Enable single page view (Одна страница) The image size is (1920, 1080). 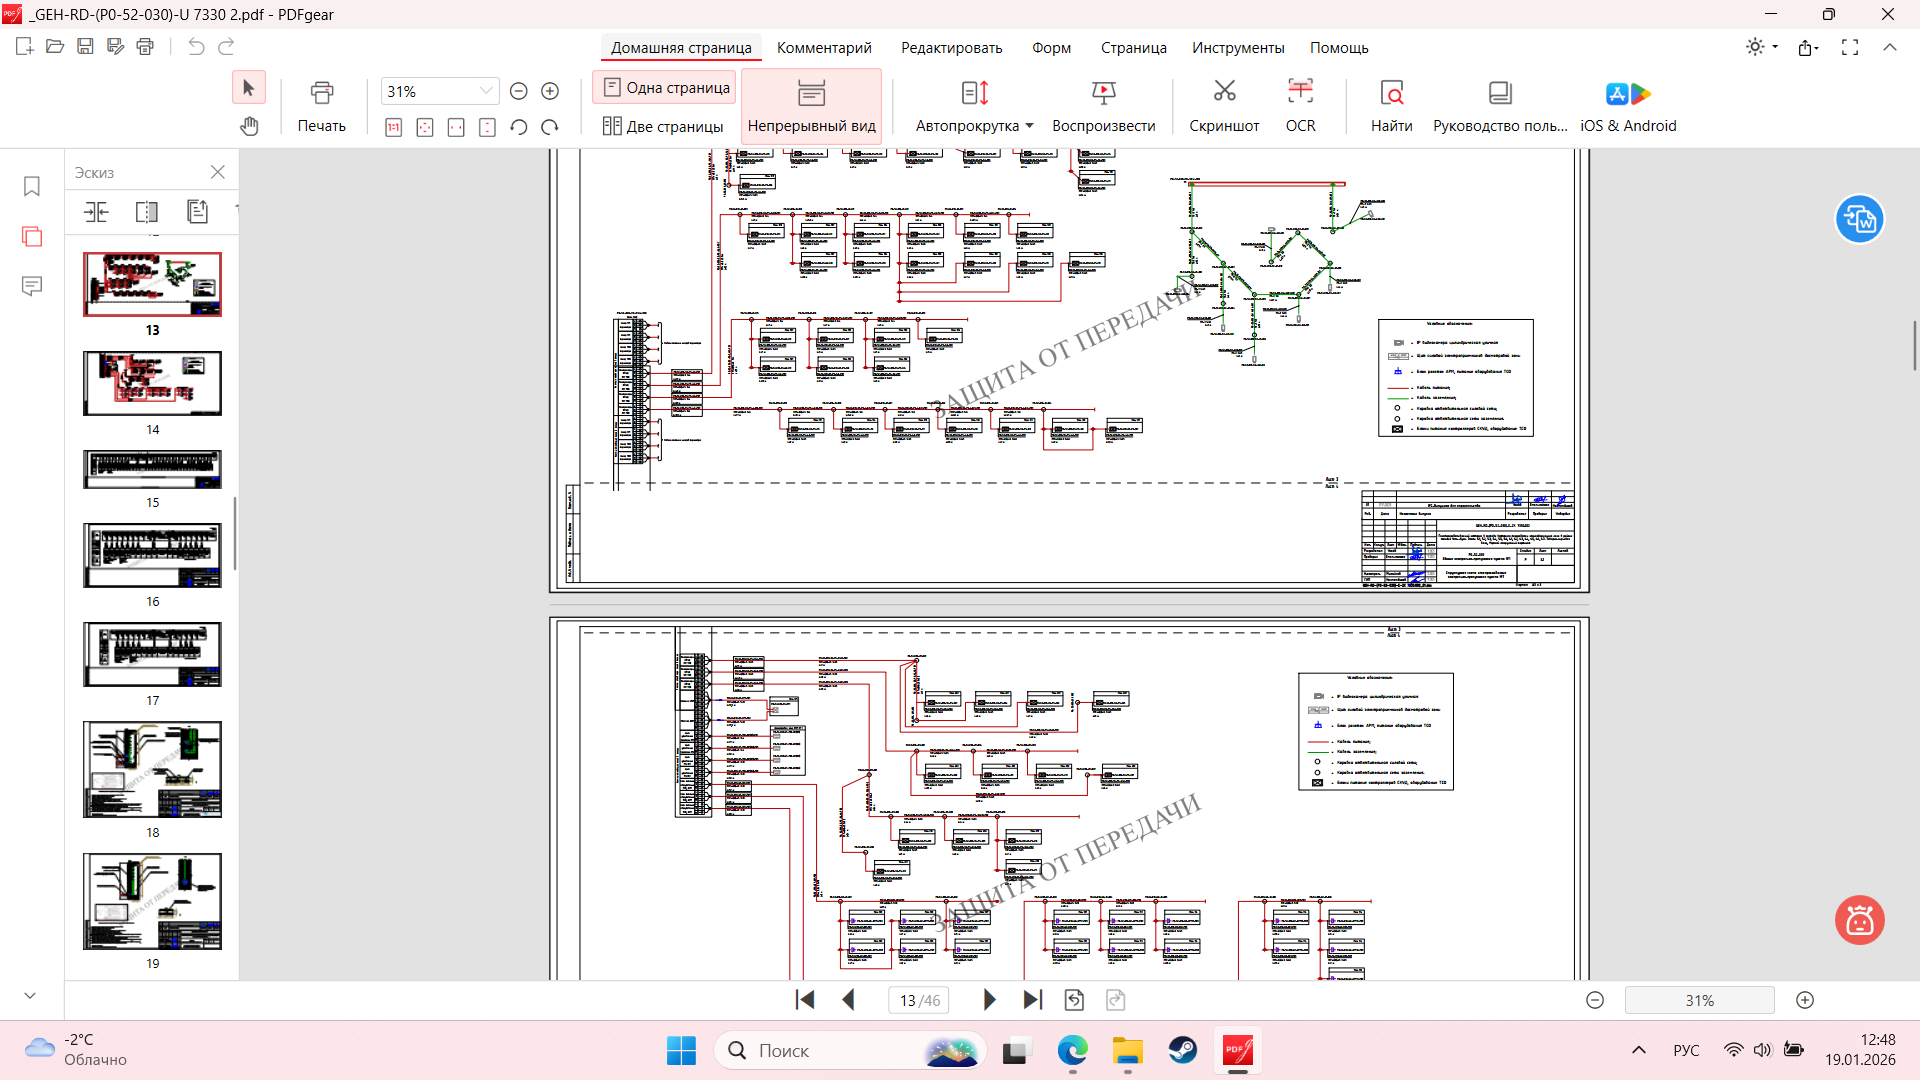pos(666,88)
